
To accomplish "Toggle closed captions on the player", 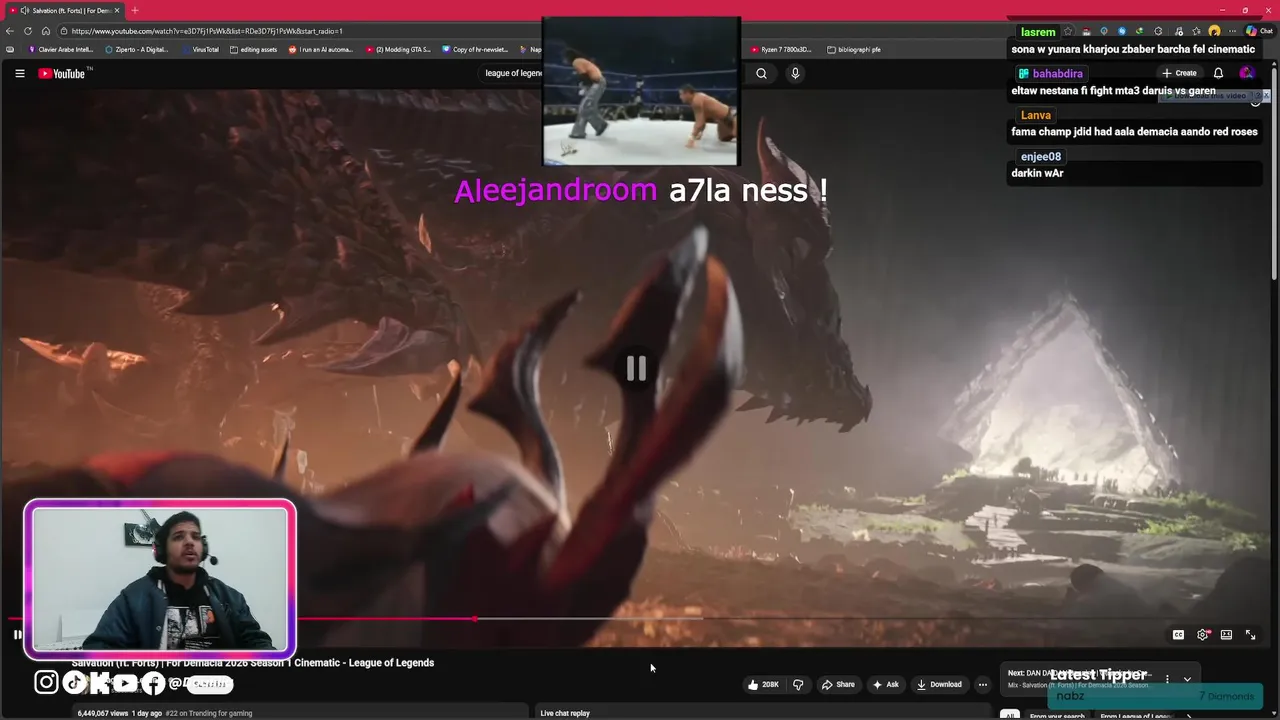I will click(1178, 635).
